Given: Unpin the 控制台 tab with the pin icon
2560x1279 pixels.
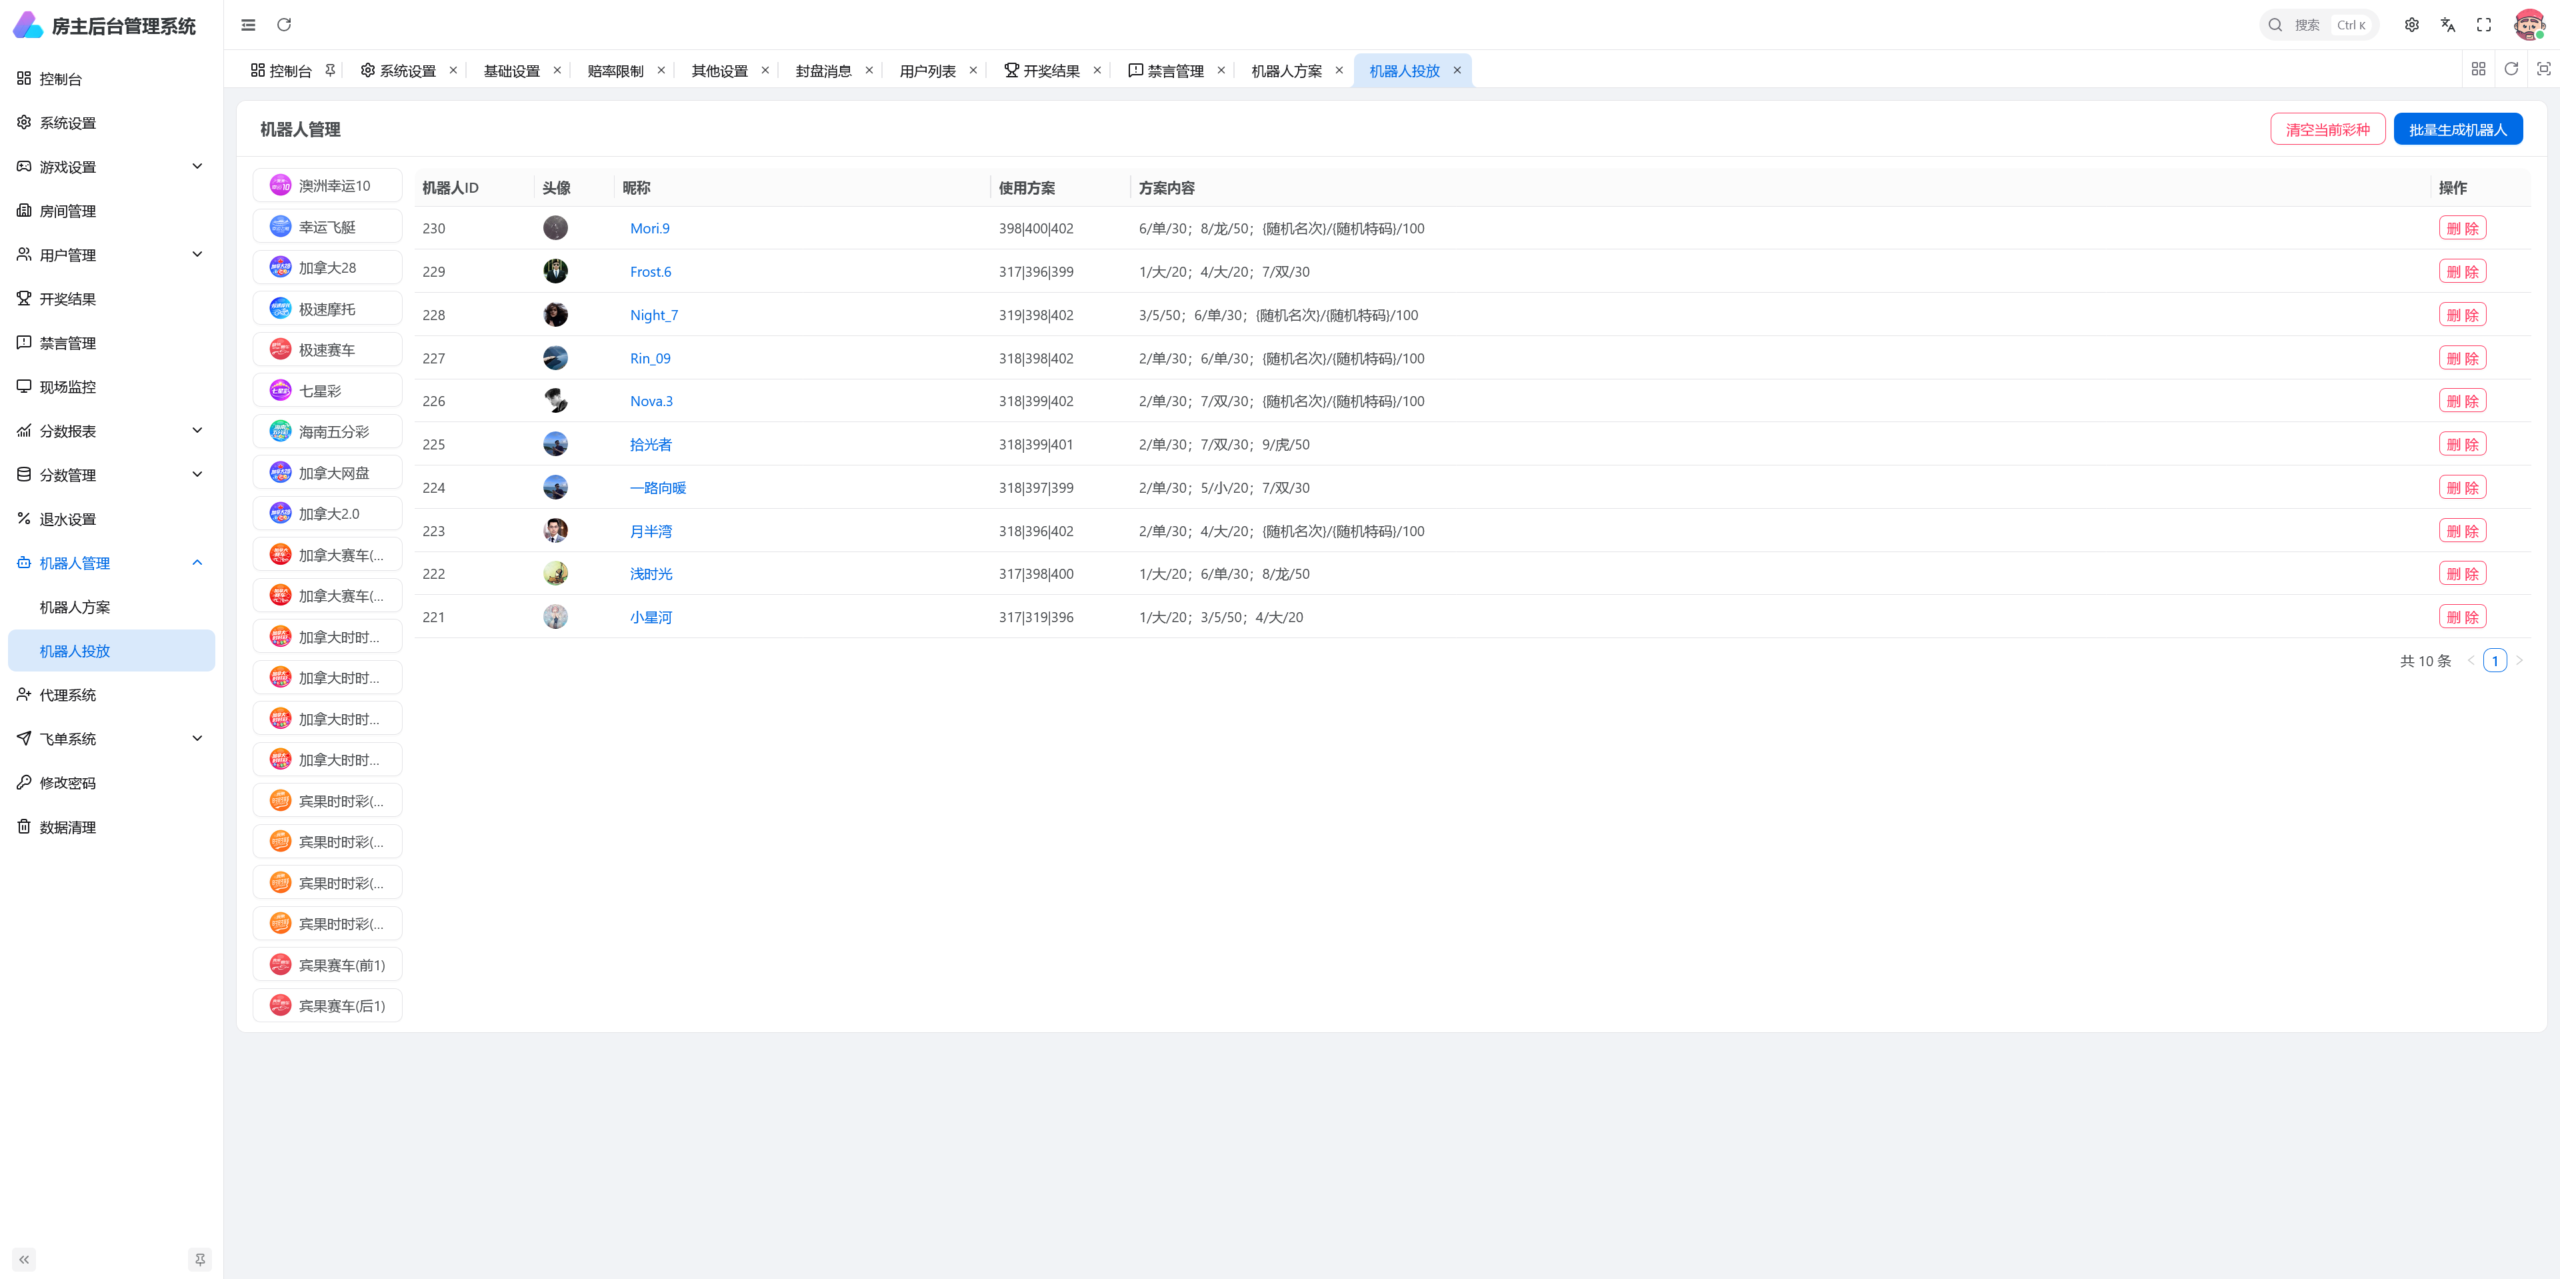Looking at the screenshot, I should click(x=330, y=70).
